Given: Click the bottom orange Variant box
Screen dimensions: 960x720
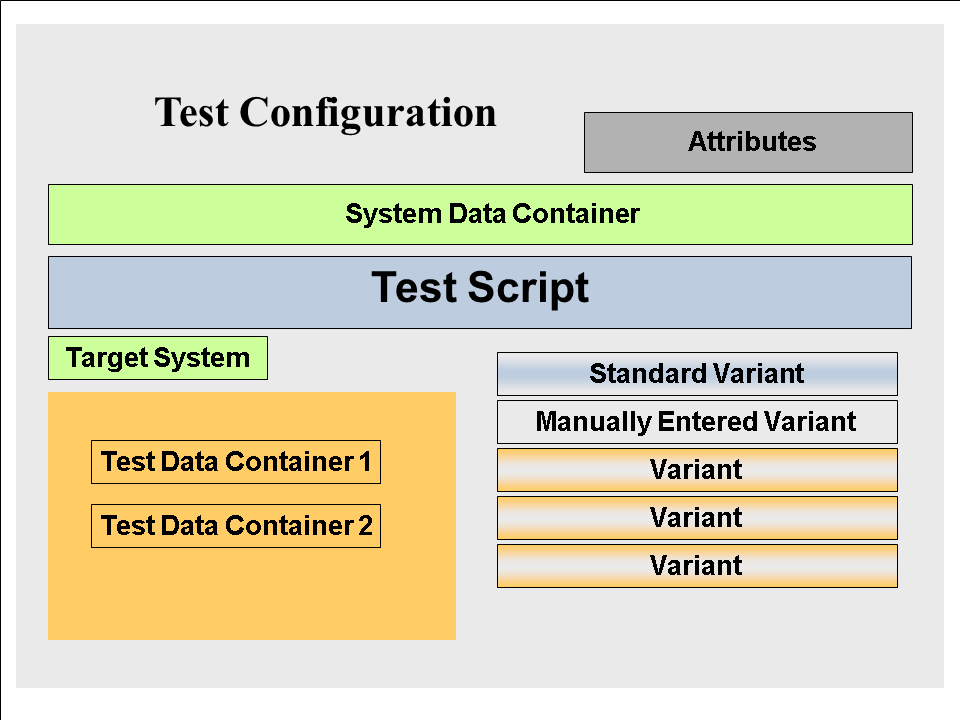Looking at the screenshot, I should (x=697, y=566).
